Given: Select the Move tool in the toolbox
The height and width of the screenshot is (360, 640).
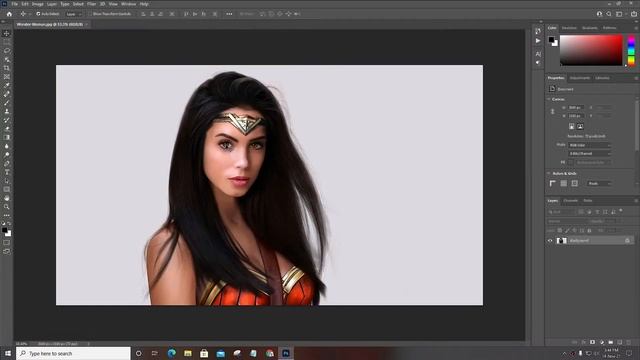Looking at the screenshot, I should pos(7,33).
